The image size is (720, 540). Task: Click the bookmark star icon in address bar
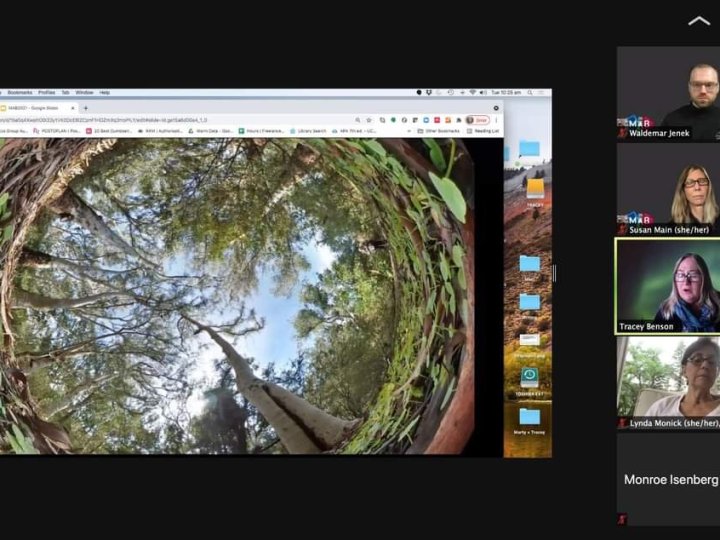(369, 120)
